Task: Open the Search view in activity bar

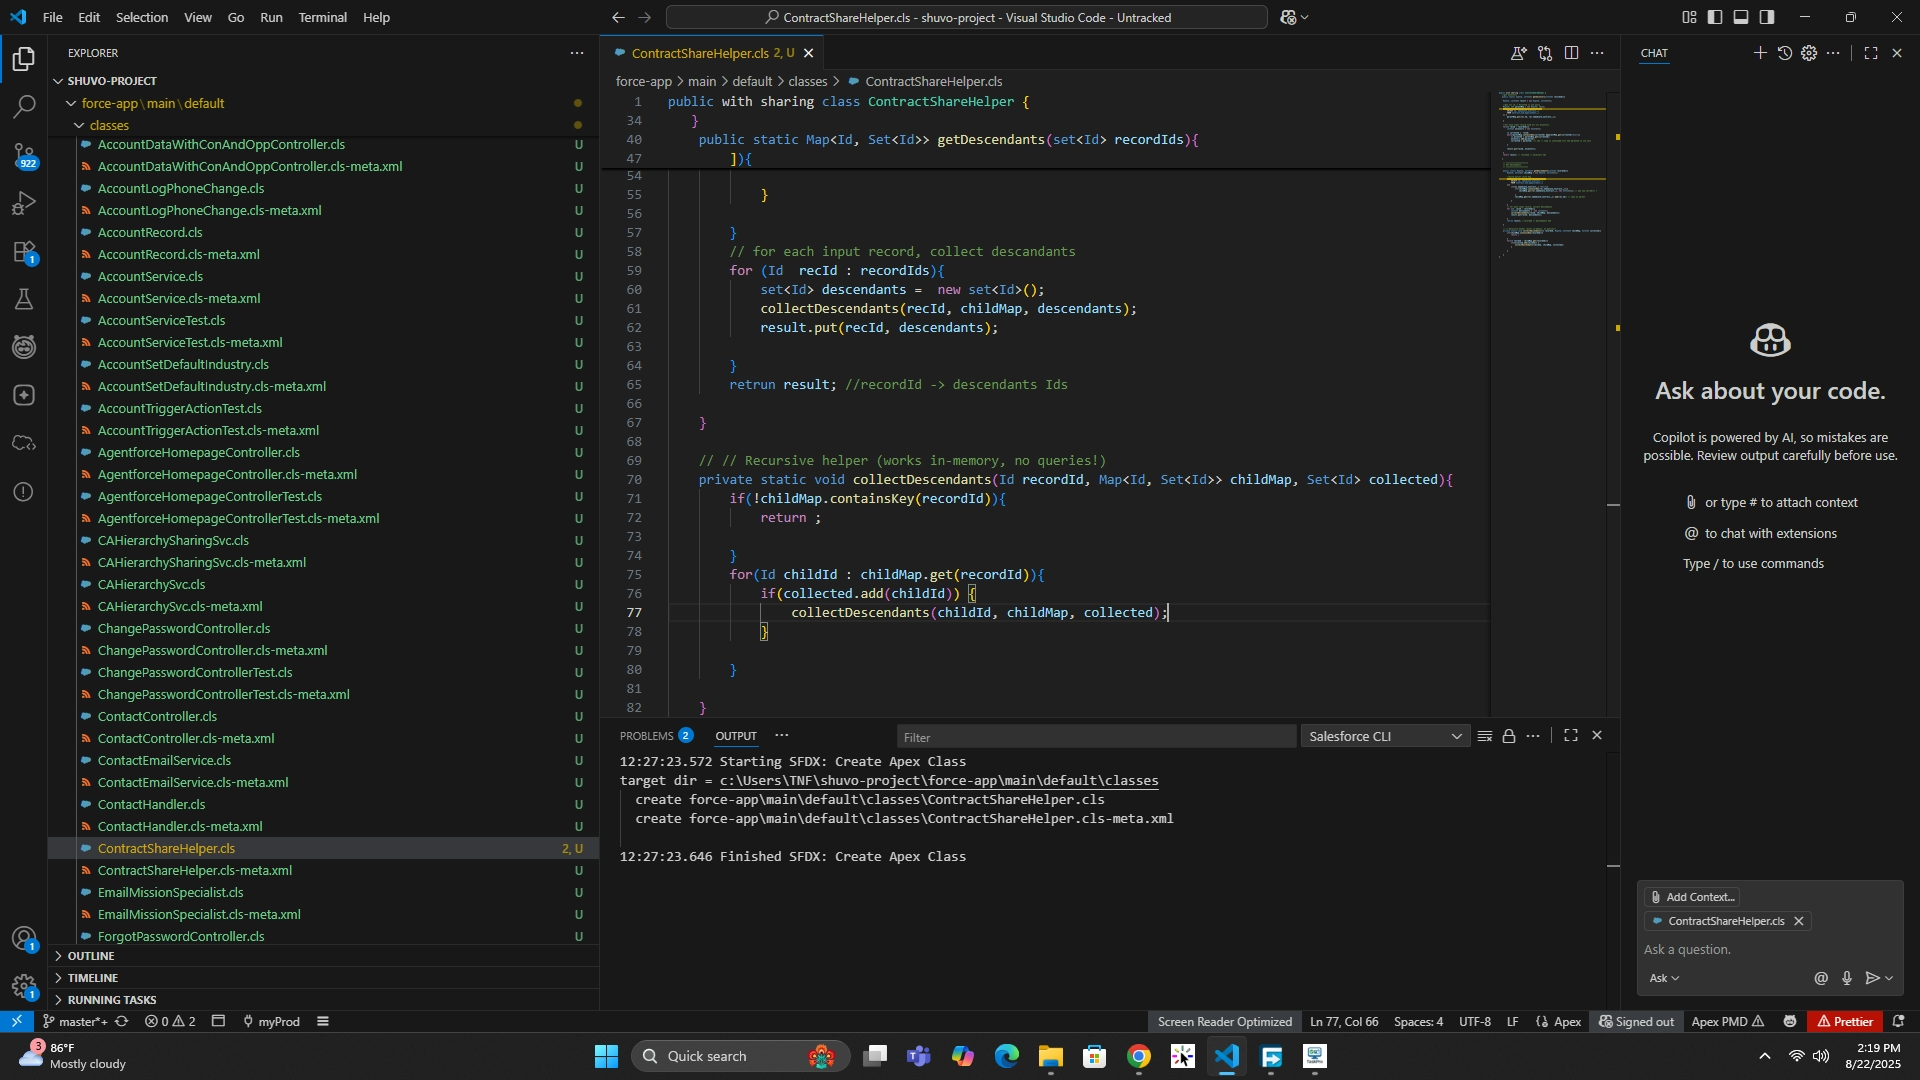Action: coord(24,106)
